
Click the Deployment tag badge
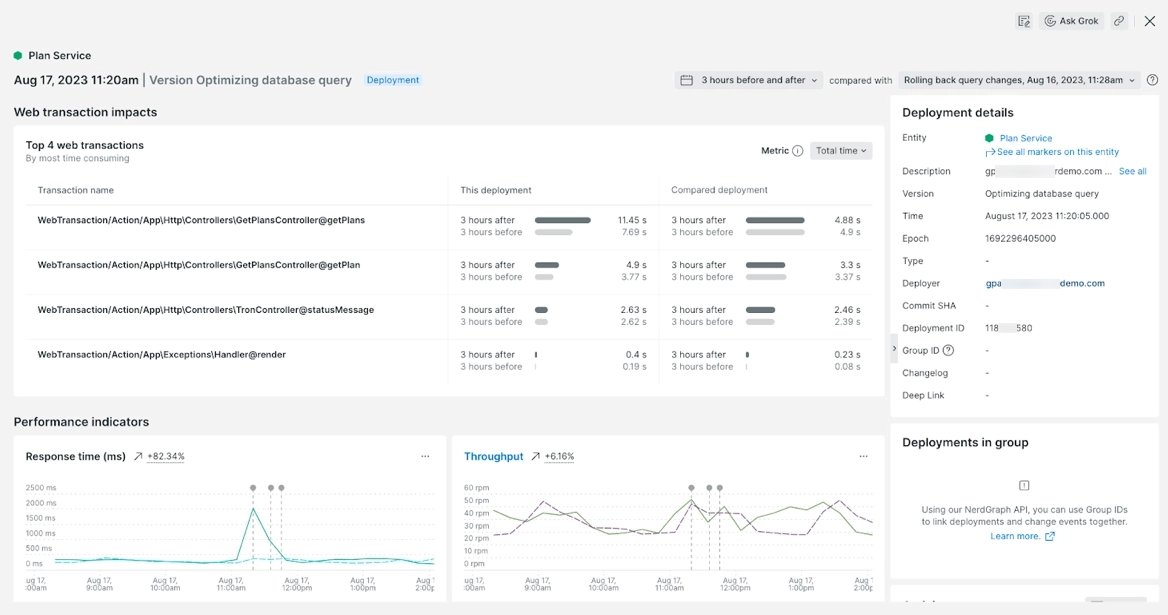pos(393,80)
